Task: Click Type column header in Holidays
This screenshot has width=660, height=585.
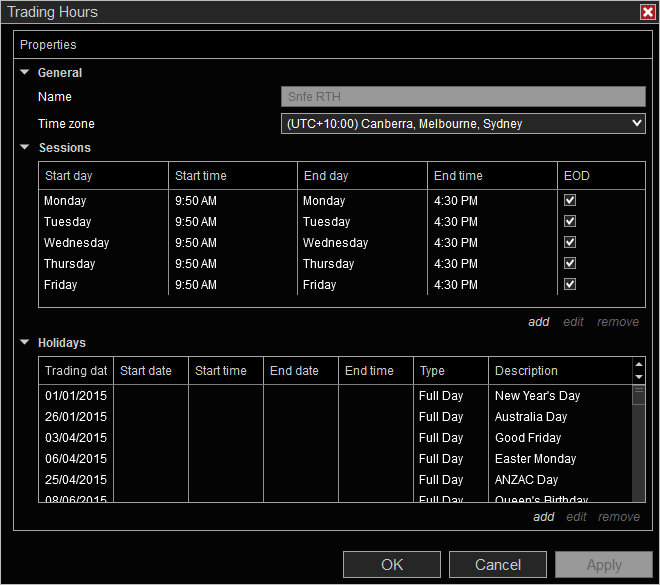Action: (x=451, y=370)
